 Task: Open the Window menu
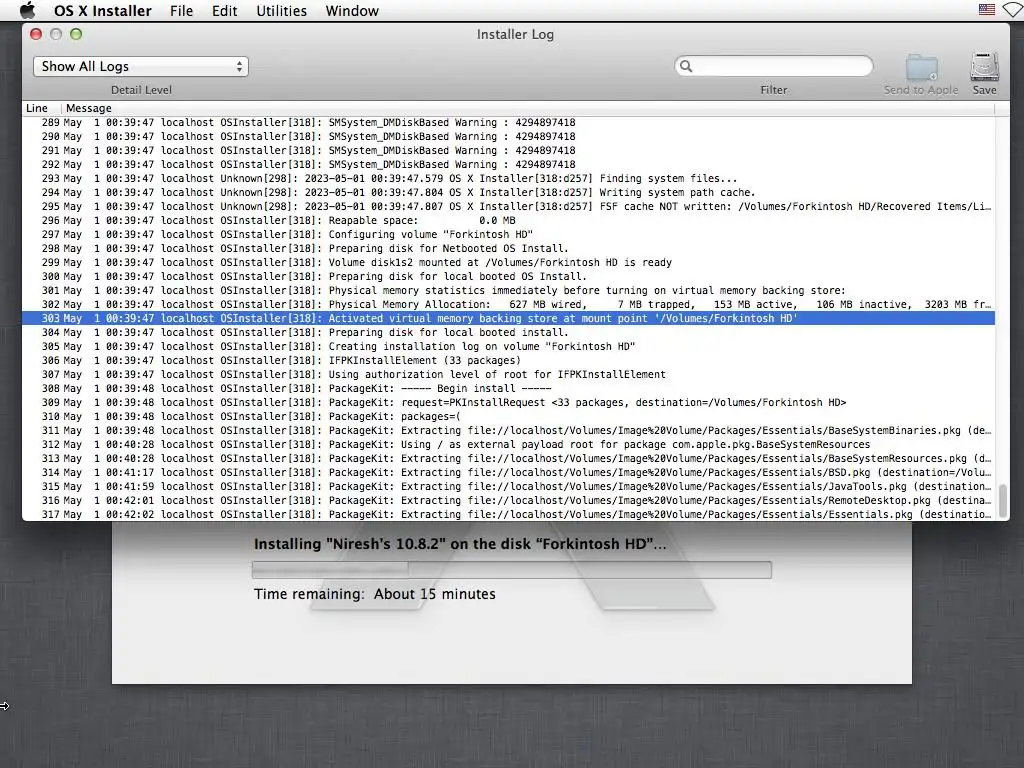[x=352, y=10]
